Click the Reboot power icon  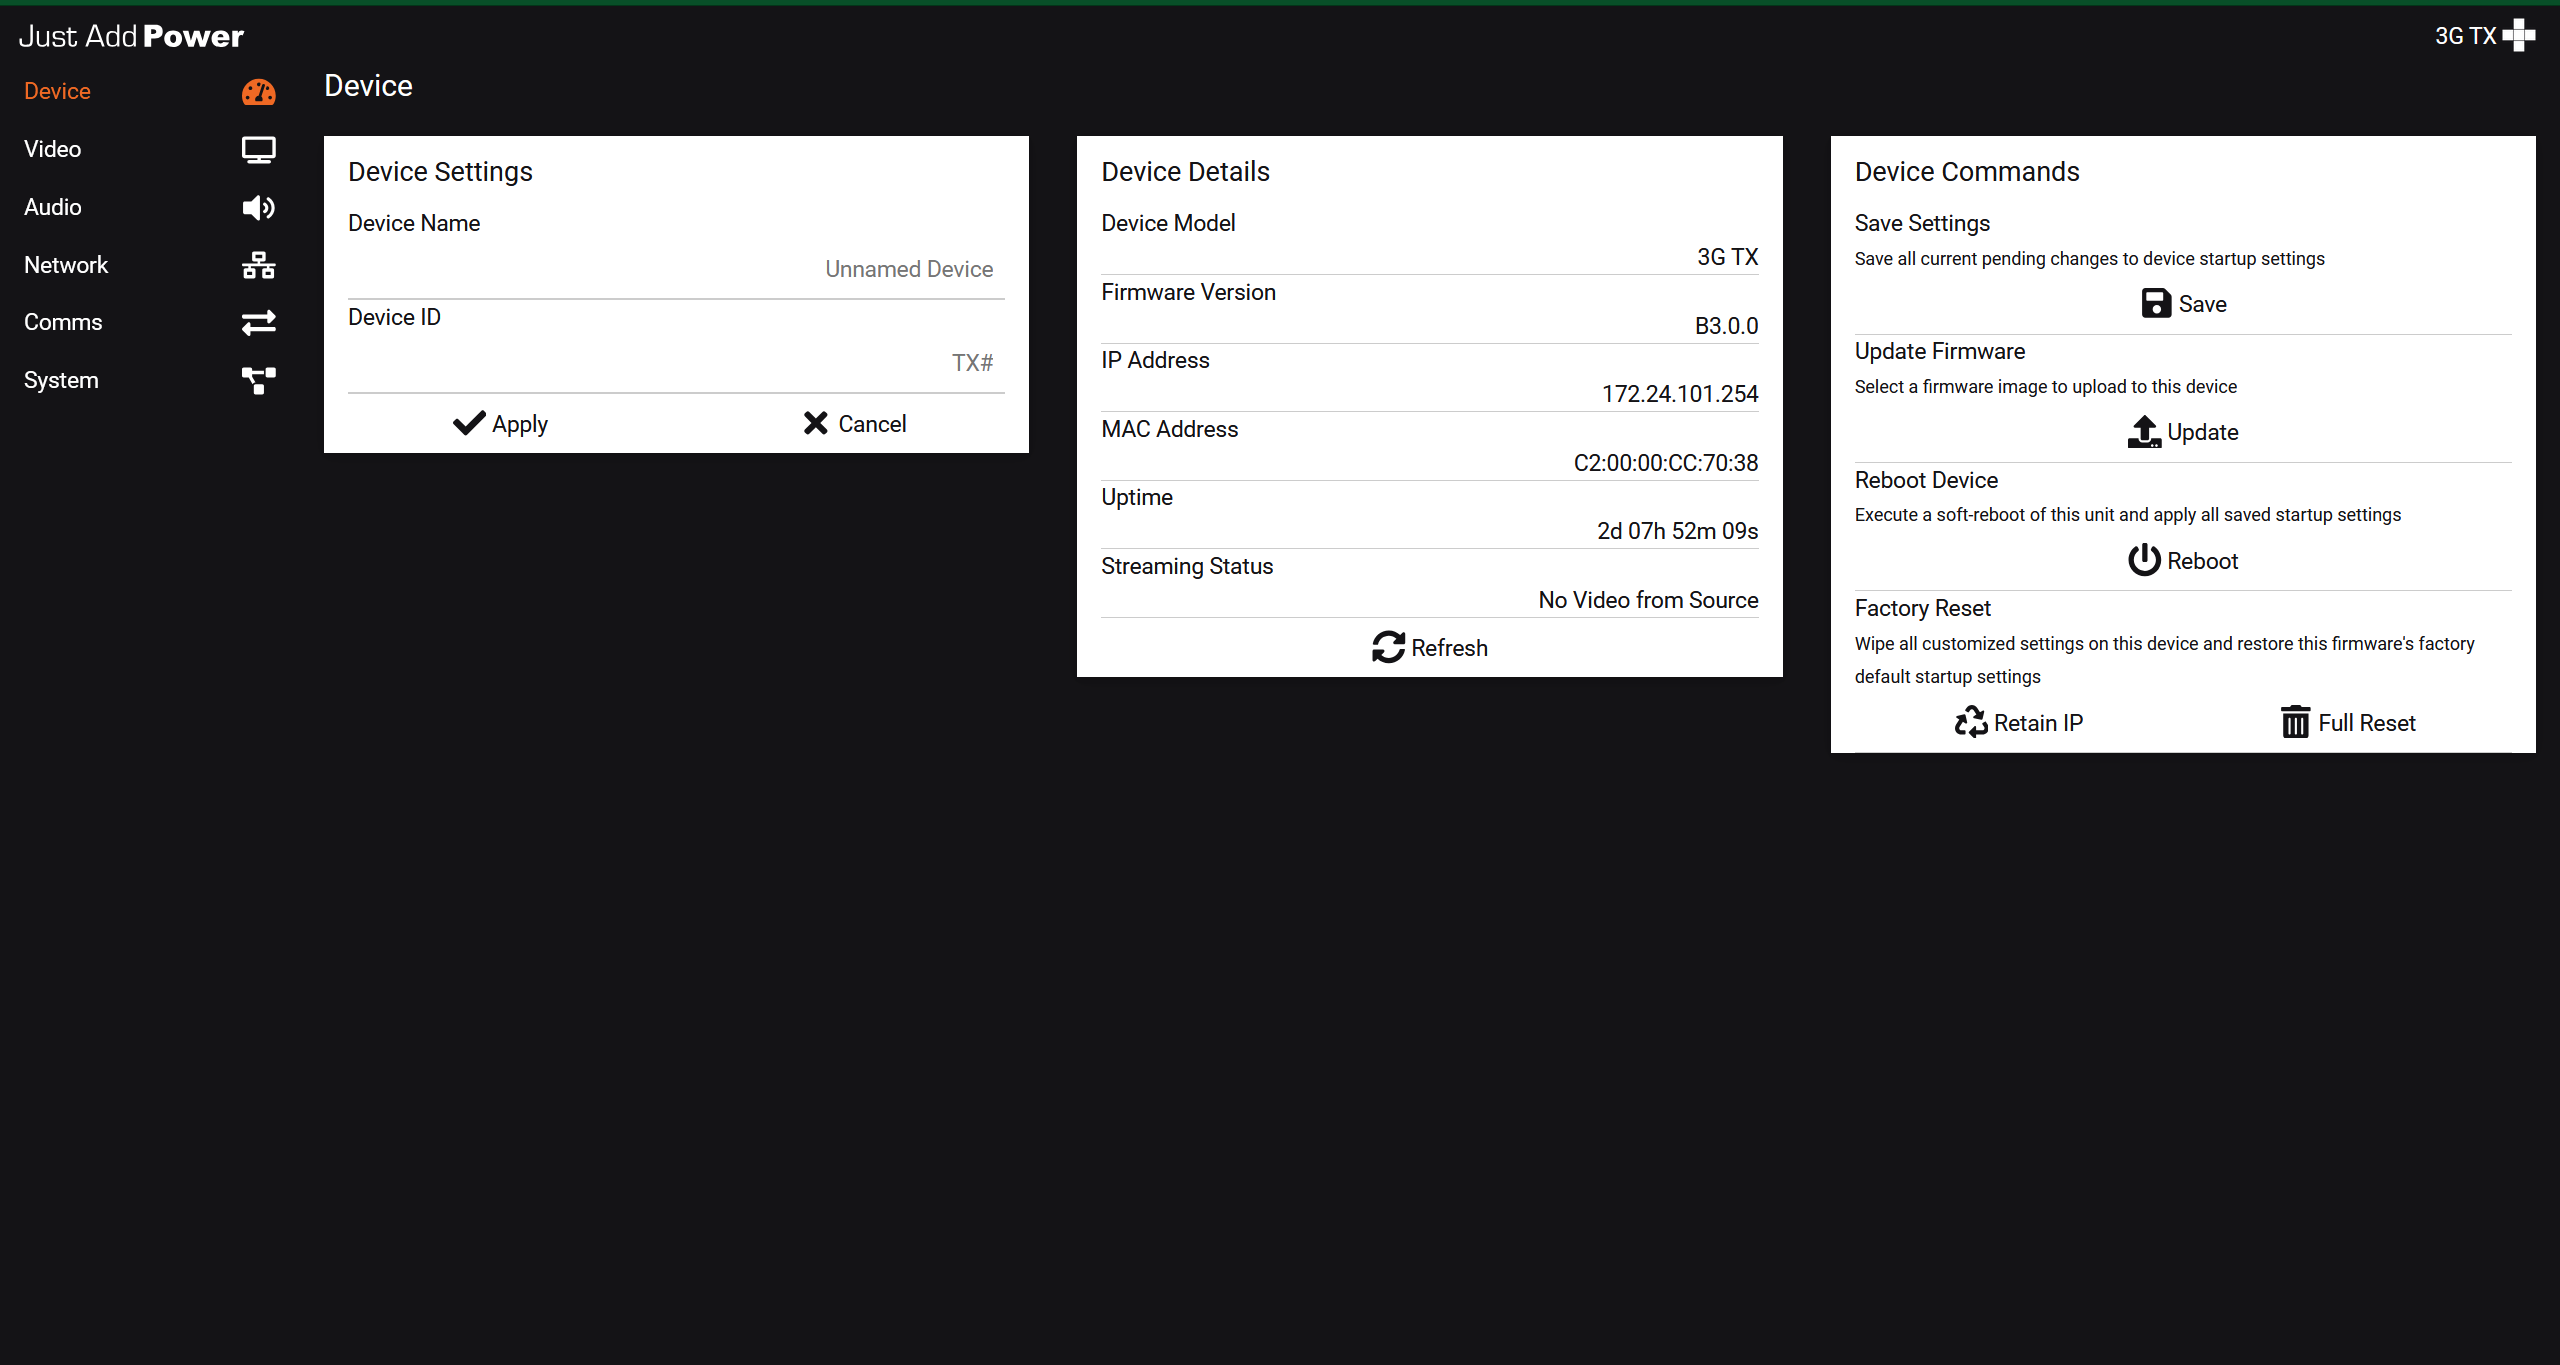(2144, 560)
